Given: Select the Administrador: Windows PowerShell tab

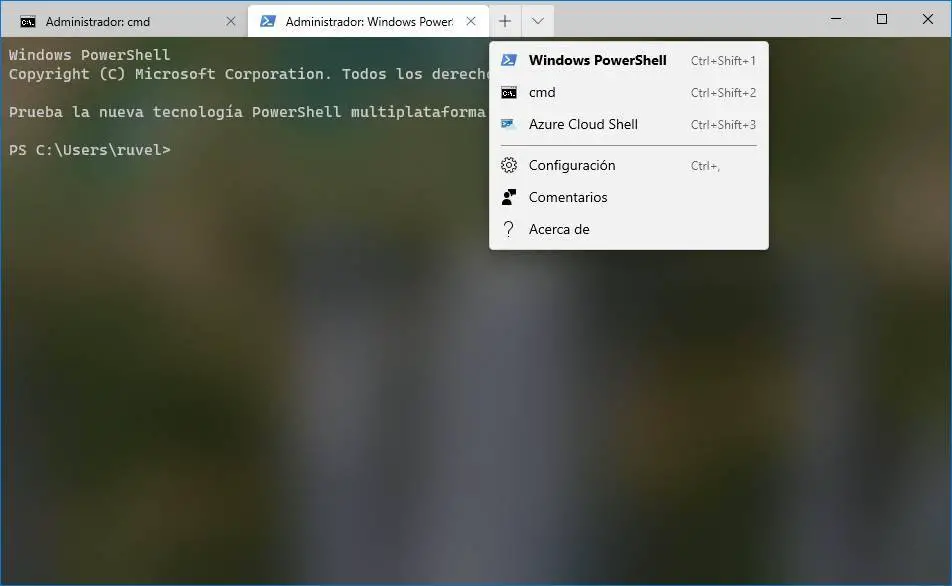Looking at the screenshot, I should [x=368, y=21].
